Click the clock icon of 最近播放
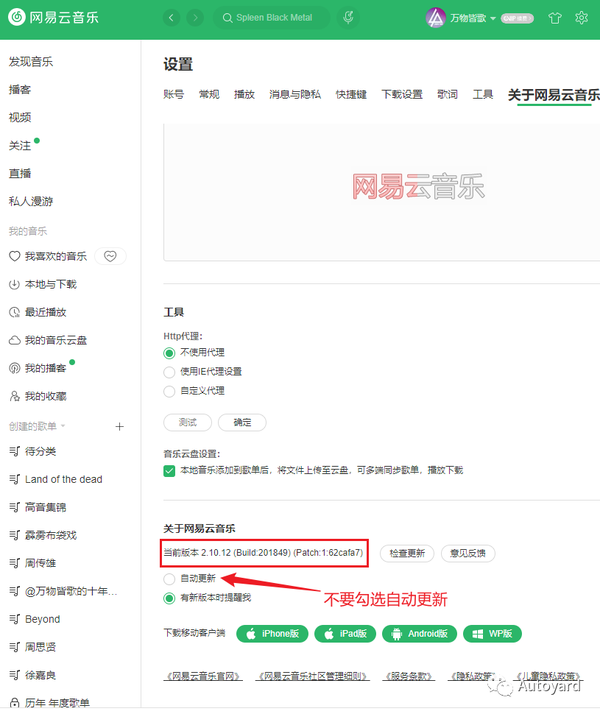The height and width of the screenshot is (714, 600). coord(15,312)
